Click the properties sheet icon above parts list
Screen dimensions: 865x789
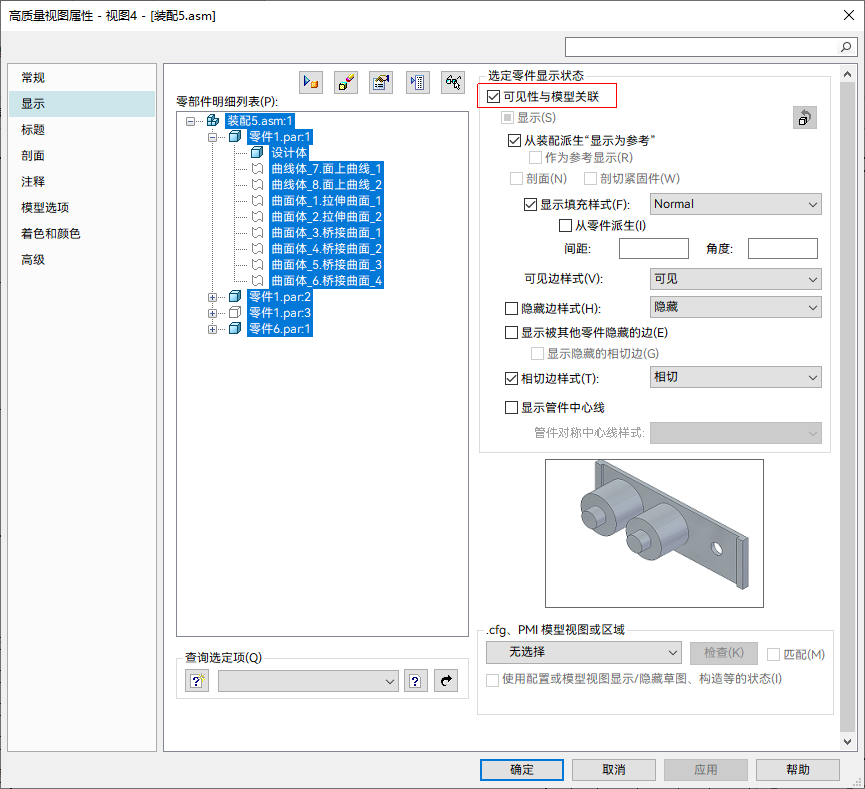[381, 83]
